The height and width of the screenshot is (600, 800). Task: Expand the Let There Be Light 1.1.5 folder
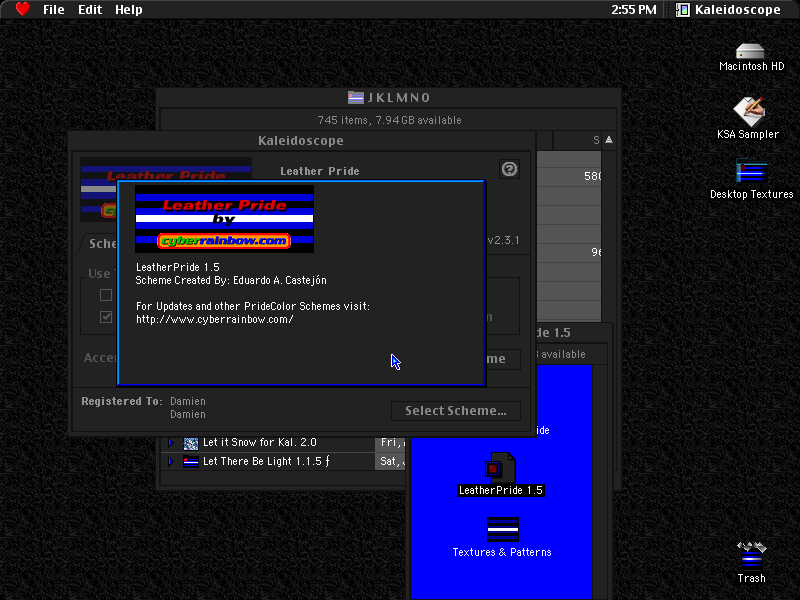pyautogui.click(x=171, y=461)
